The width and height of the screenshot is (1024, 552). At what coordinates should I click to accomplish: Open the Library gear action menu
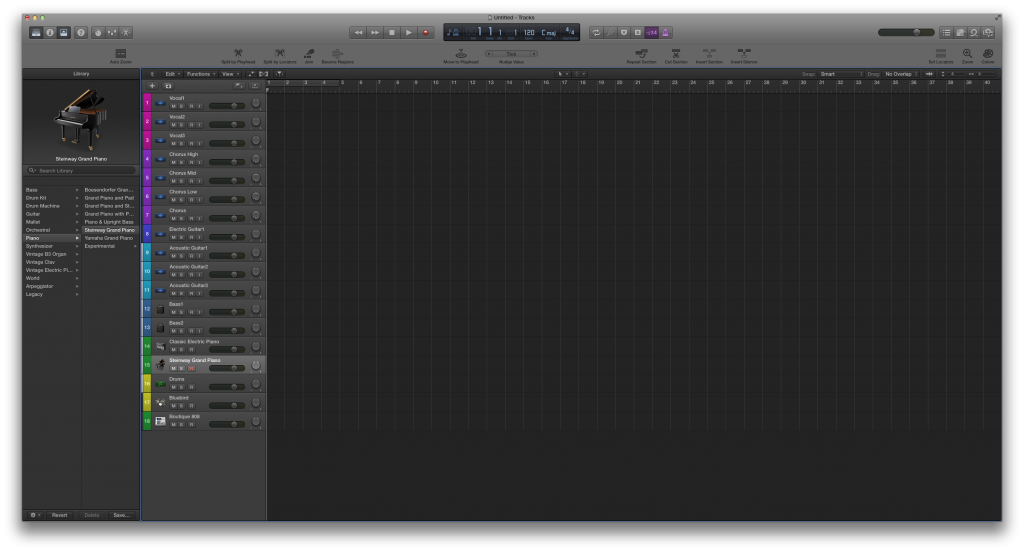point(35,515)
